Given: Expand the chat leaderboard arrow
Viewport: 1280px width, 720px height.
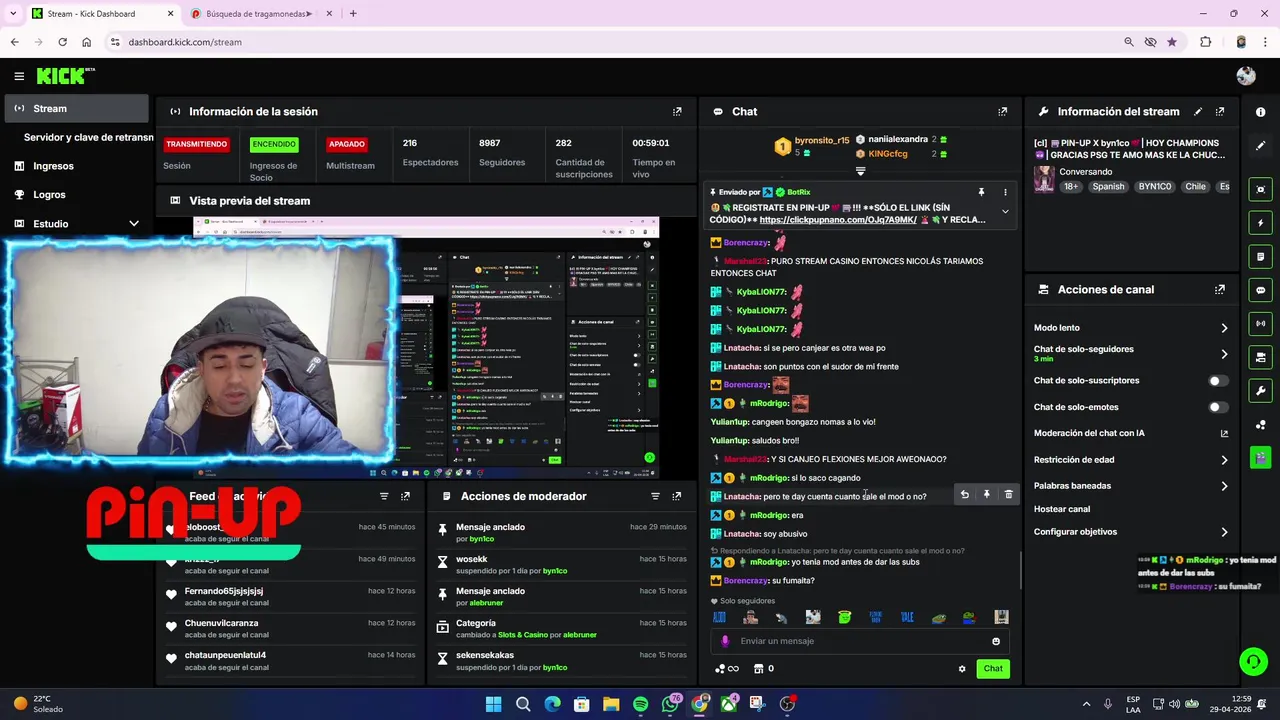Looking at the screenshot, I should click(861, 172).
